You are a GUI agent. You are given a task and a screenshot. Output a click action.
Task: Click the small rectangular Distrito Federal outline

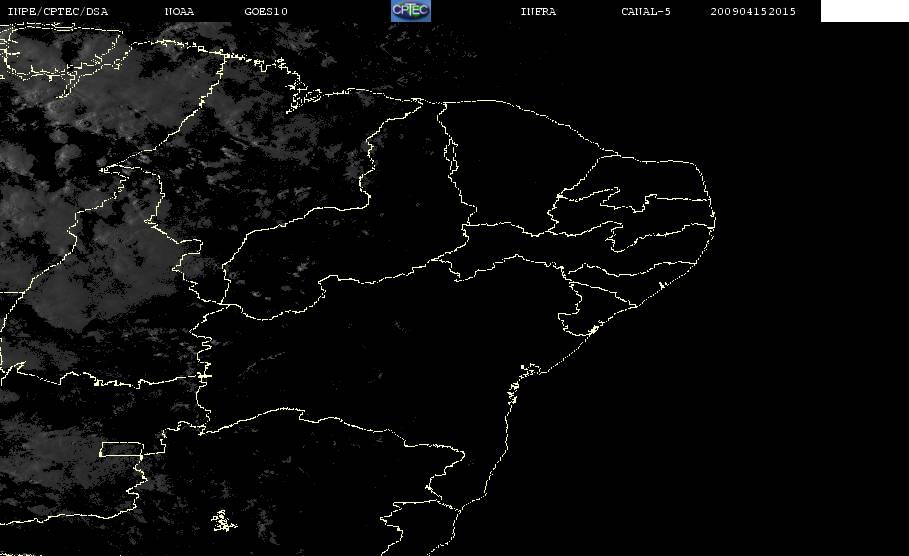tap(122, 449)
